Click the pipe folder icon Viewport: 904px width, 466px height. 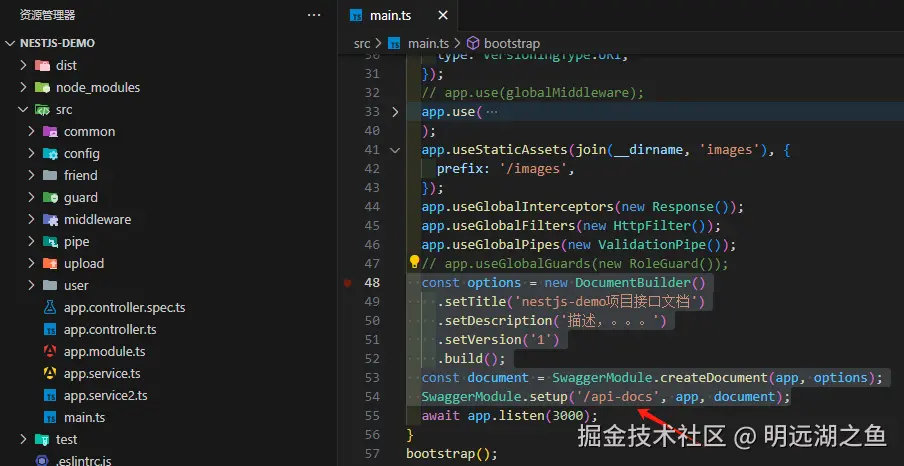point(50,241)
